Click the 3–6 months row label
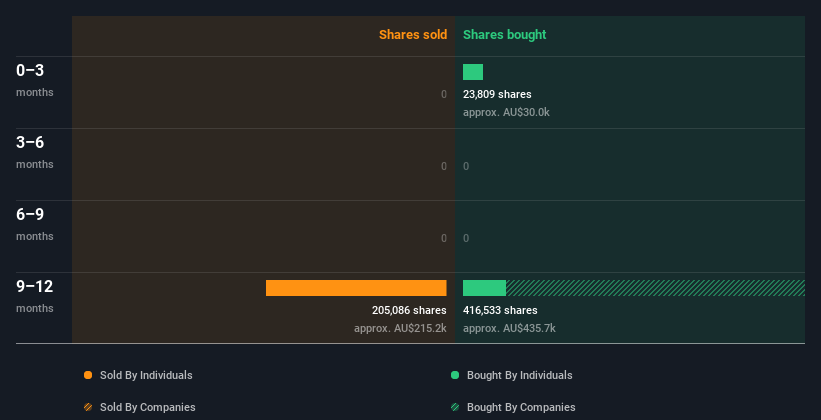The height and width of the screenshot is (420, 821). click(35, 152)
